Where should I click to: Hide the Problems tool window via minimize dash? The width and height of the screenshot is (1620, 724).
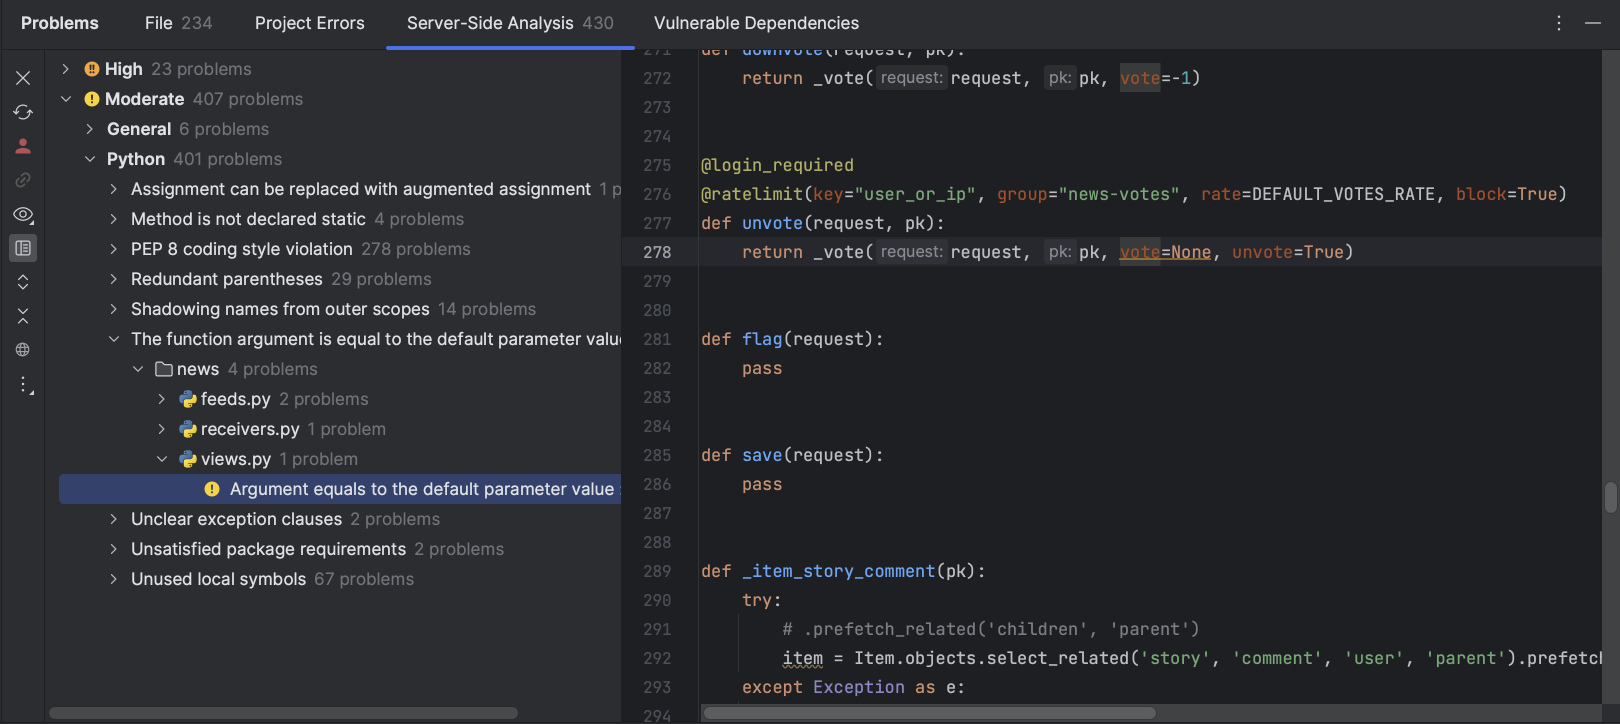pyautogui.click(x=1593, y=23)
